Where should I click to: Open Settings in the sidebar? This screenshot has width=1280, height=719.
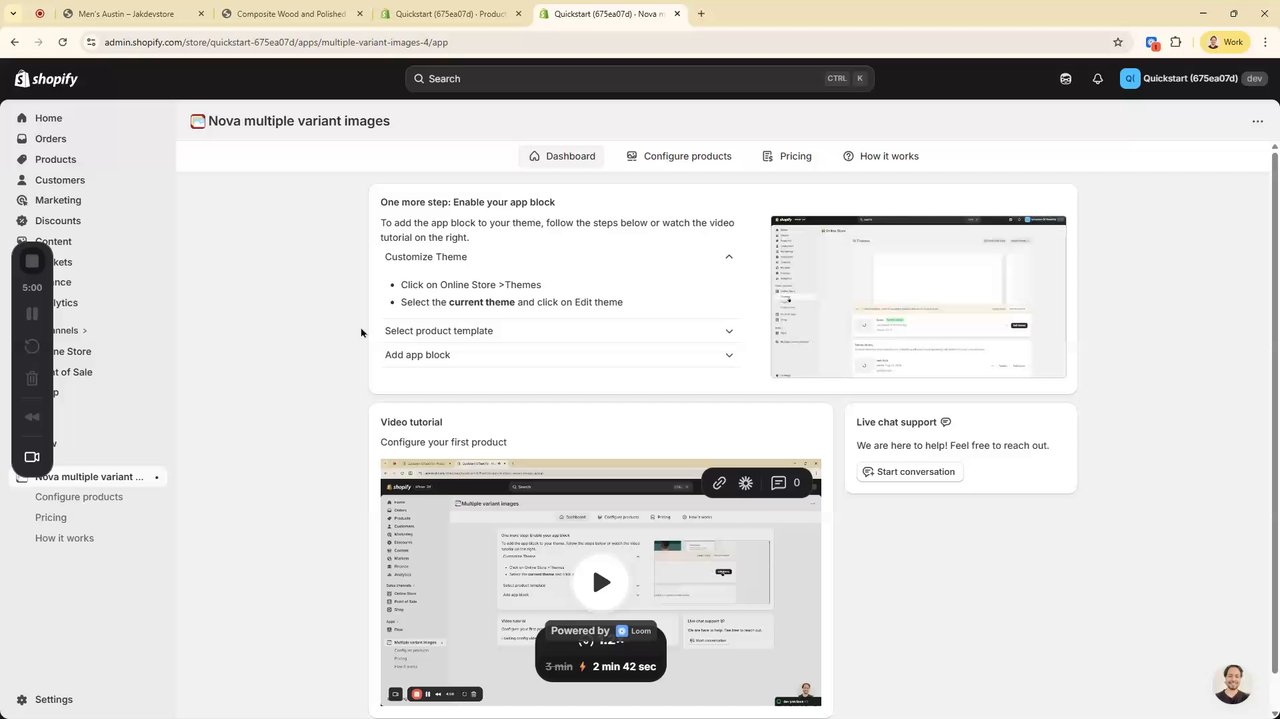tap(53, 700)
